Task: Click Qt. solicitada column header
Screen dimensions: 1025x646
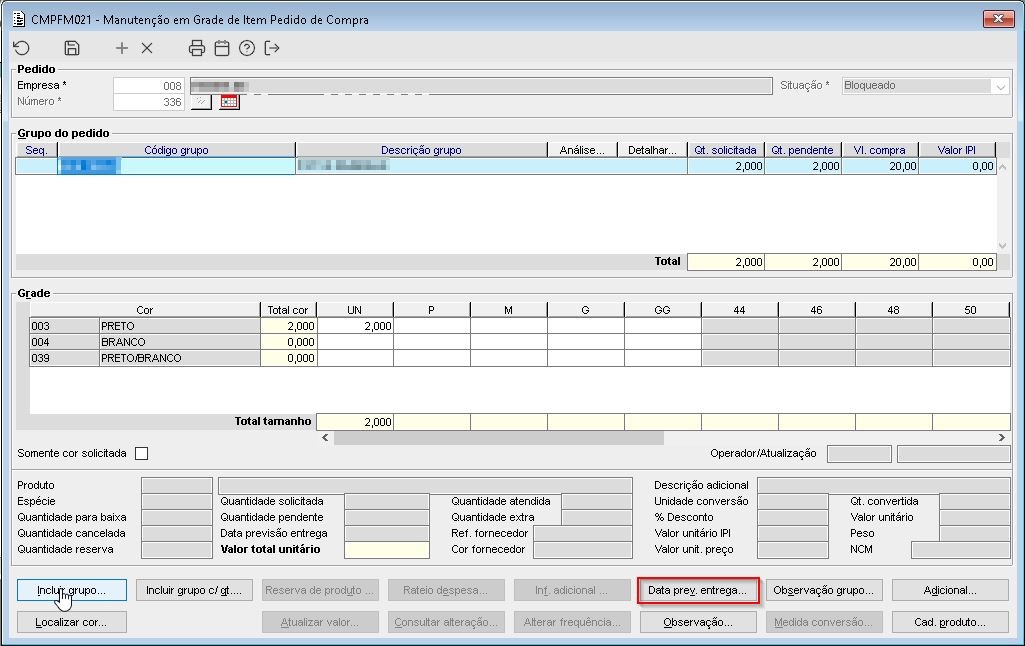Action: 726,150
